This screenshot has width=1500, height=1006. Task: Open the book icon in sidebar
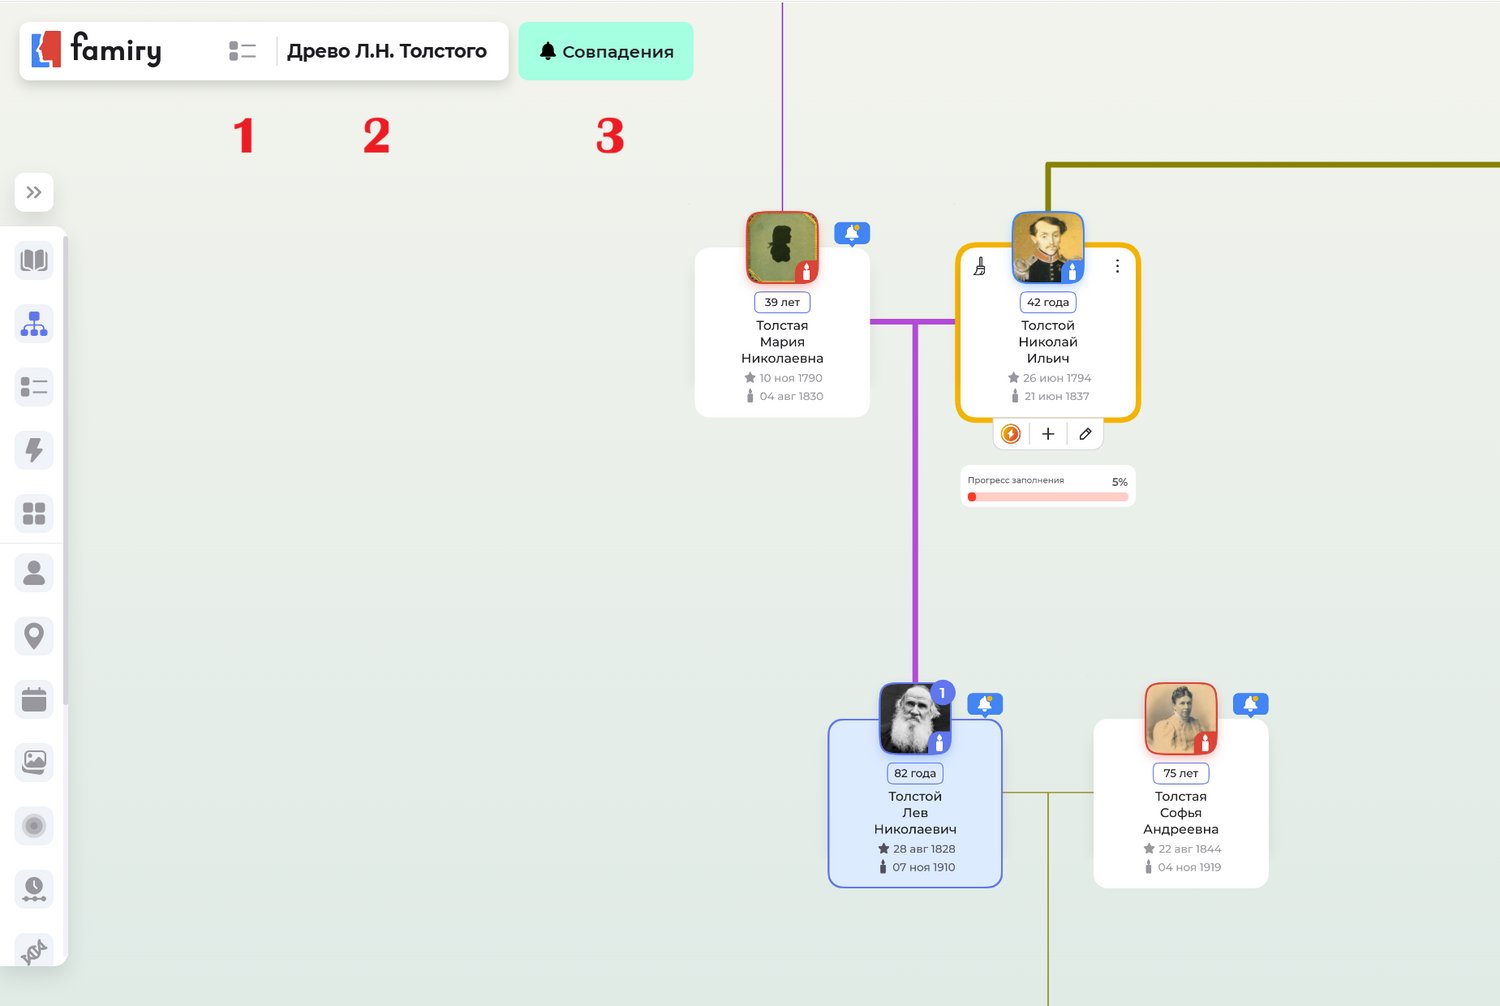coord(34,261)
